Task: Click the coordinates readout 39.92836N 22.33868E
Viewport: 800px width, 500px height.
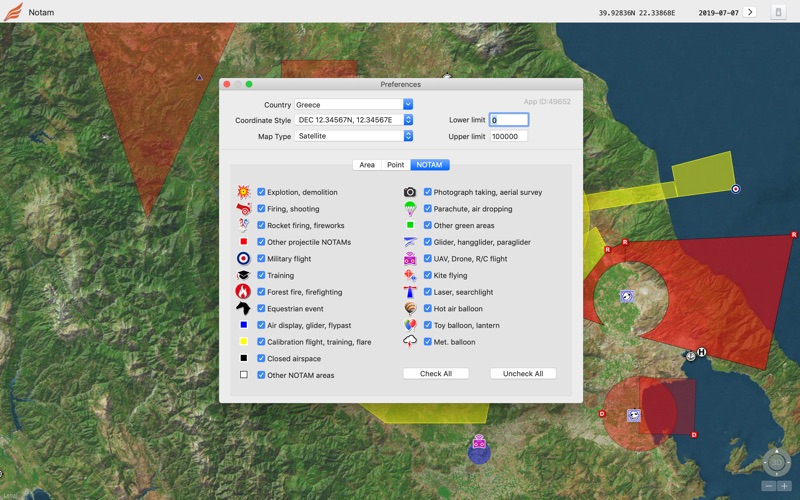Action: 637,13
